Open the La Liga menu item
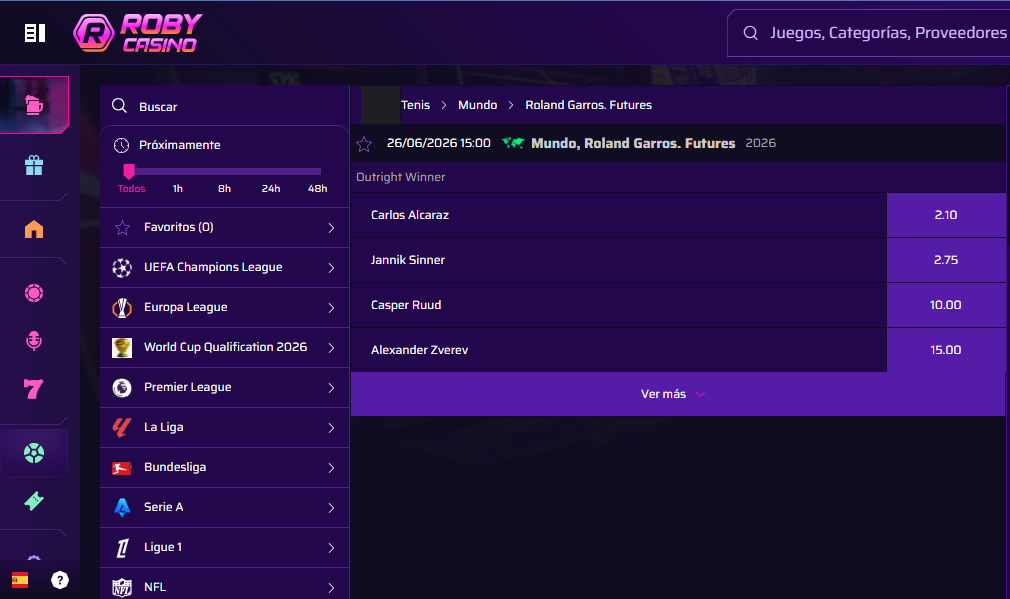The width and height of the screenshot is (1010, 599). pos(224,428)
